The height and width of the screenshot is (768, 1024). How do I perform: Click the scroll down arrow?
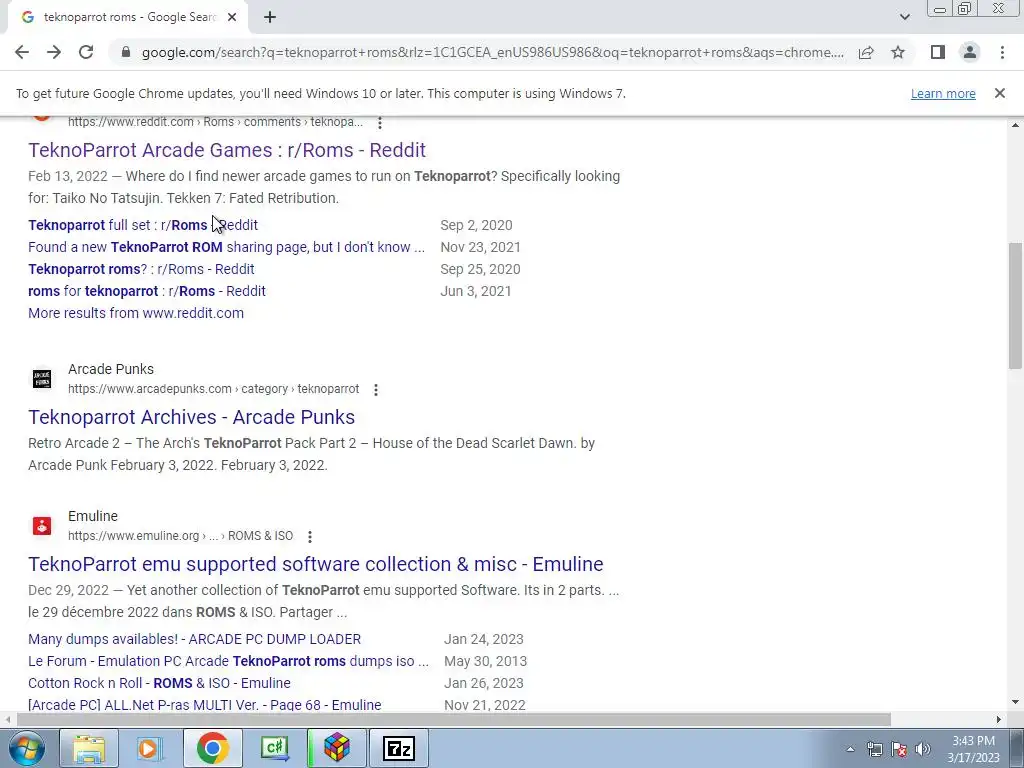click(1015, 703)
